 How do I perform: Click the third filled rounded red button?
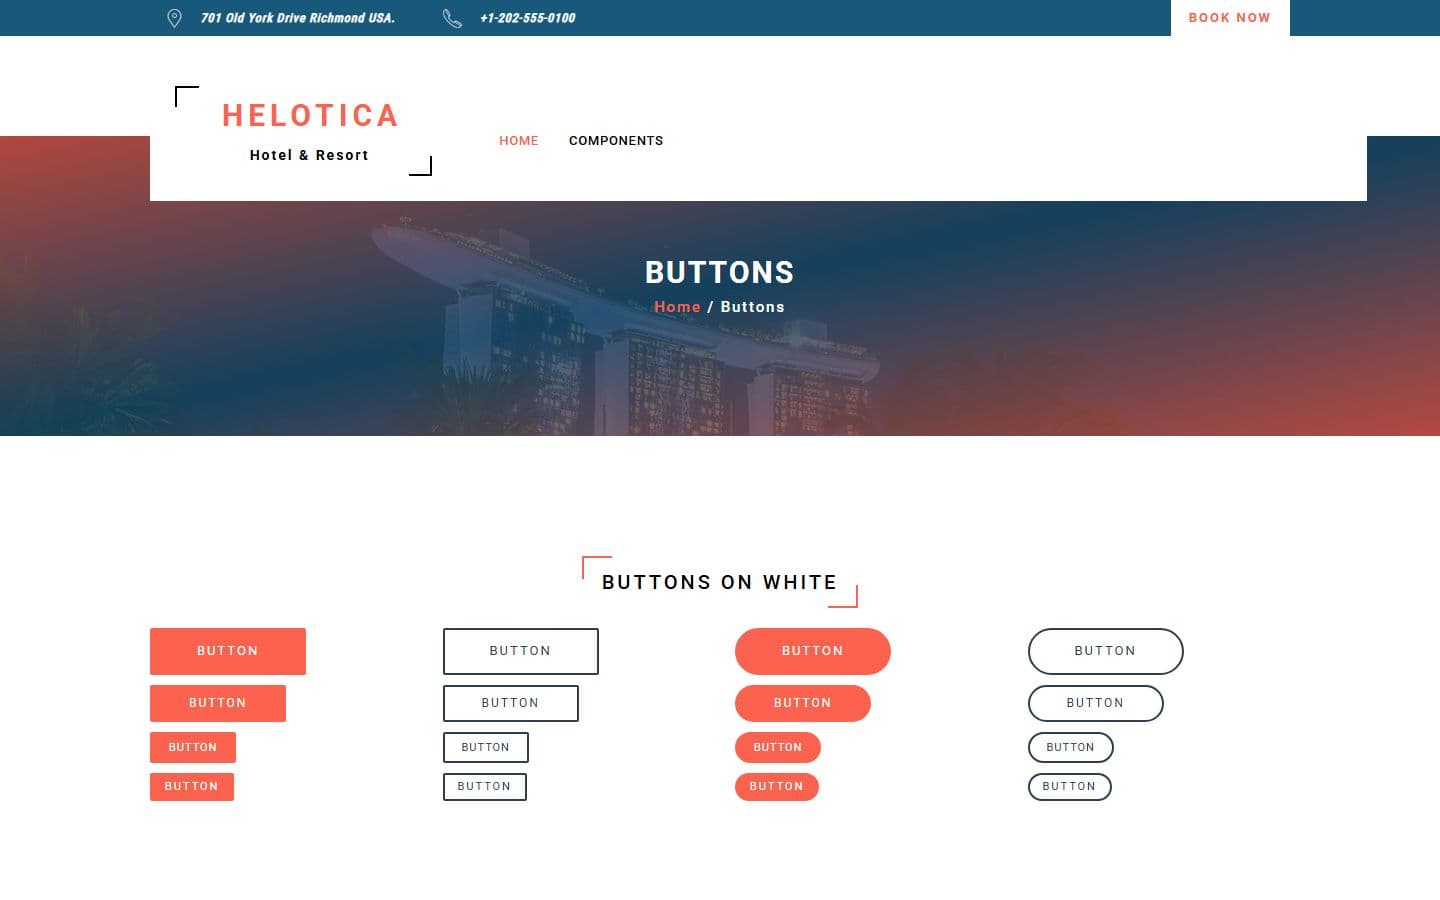pos(778,747)
